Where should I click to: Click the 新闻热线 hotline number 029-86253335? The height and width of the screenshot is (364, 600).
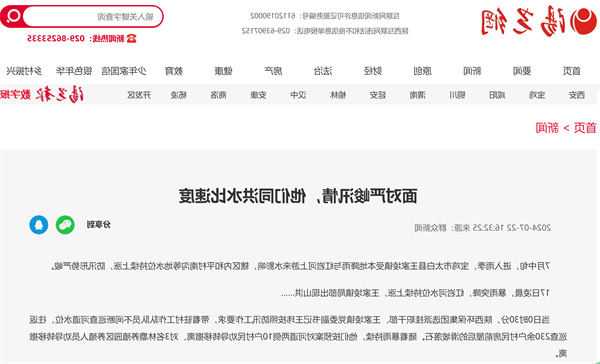point(57,38)
